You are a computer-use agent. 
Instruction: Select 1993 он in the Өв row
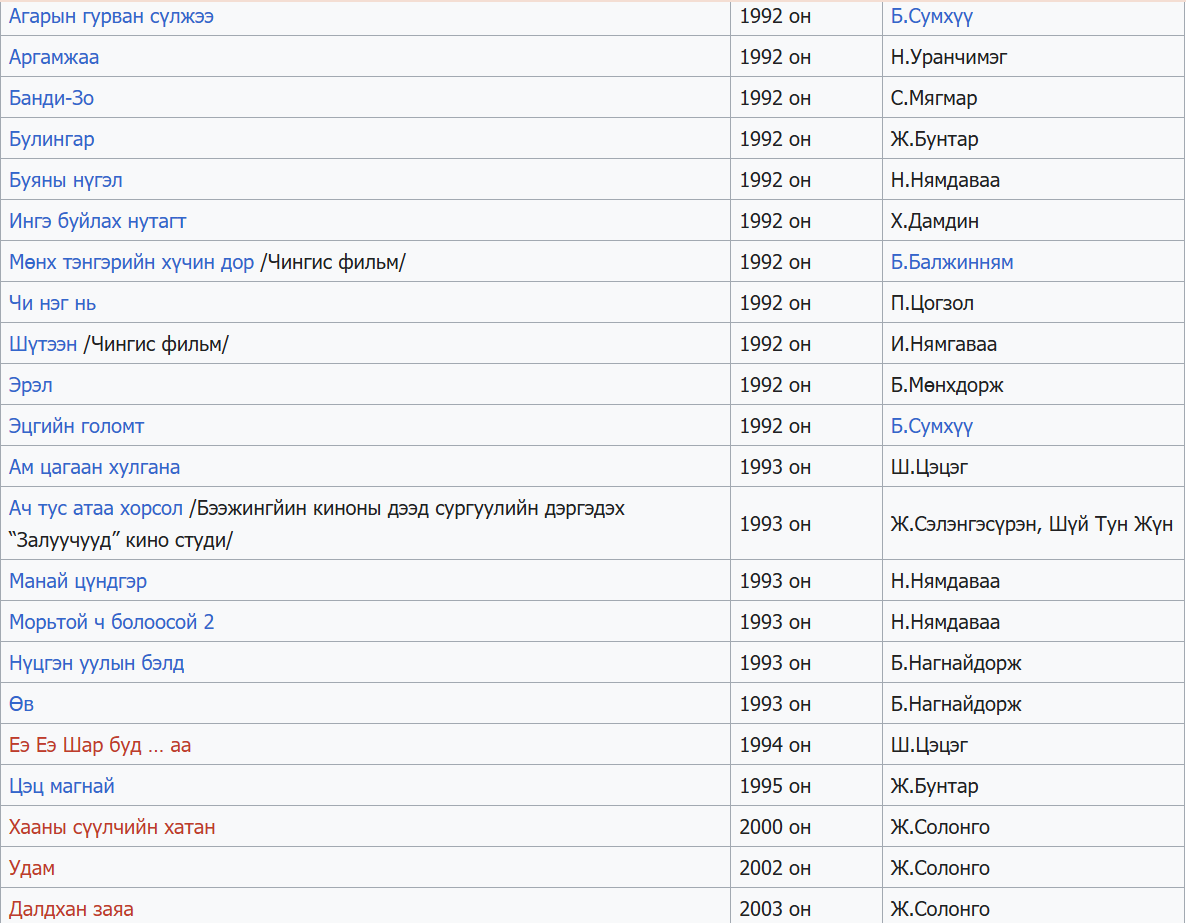coord(775,704)
